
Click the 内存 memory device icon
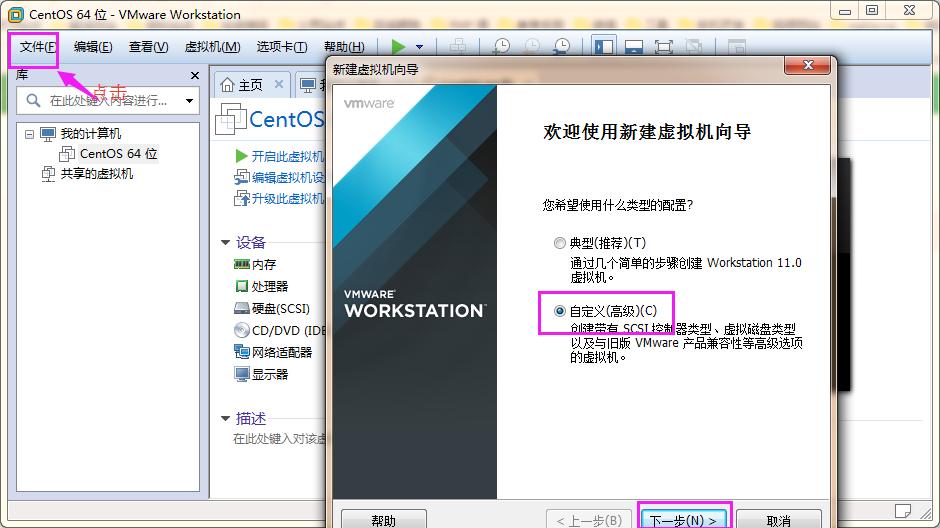(x=242, y=264)
